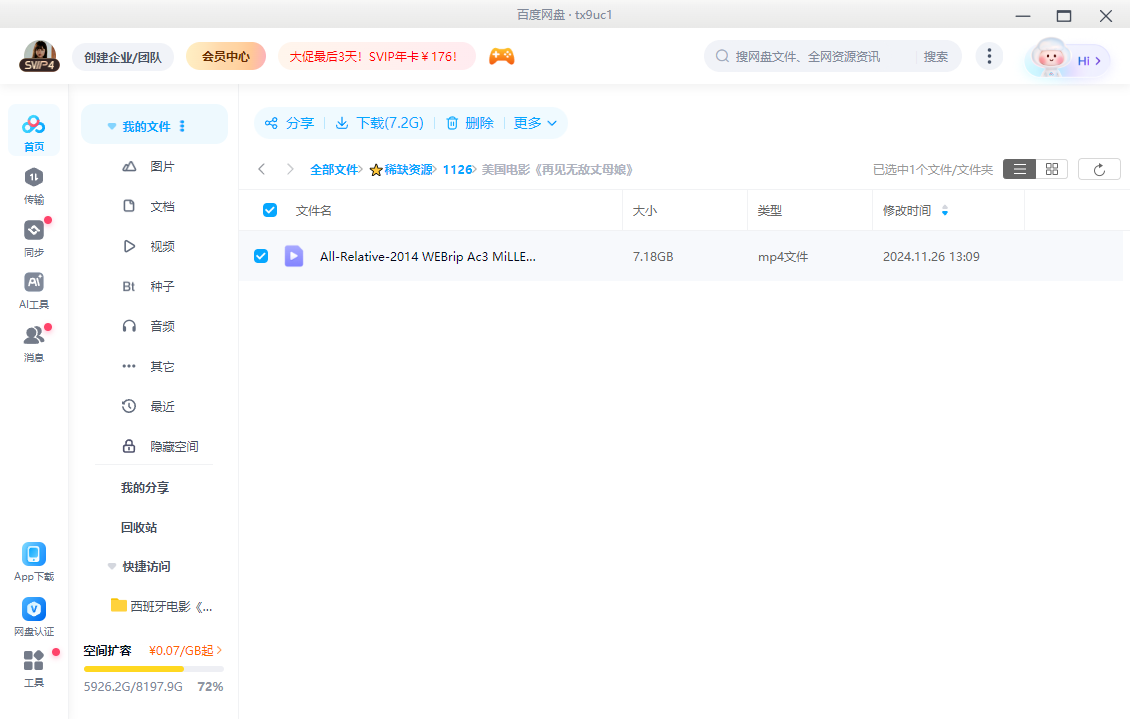Open the 更多 (More) dropdown
The height and width of the screenshot is (719, 1130).
535,122
